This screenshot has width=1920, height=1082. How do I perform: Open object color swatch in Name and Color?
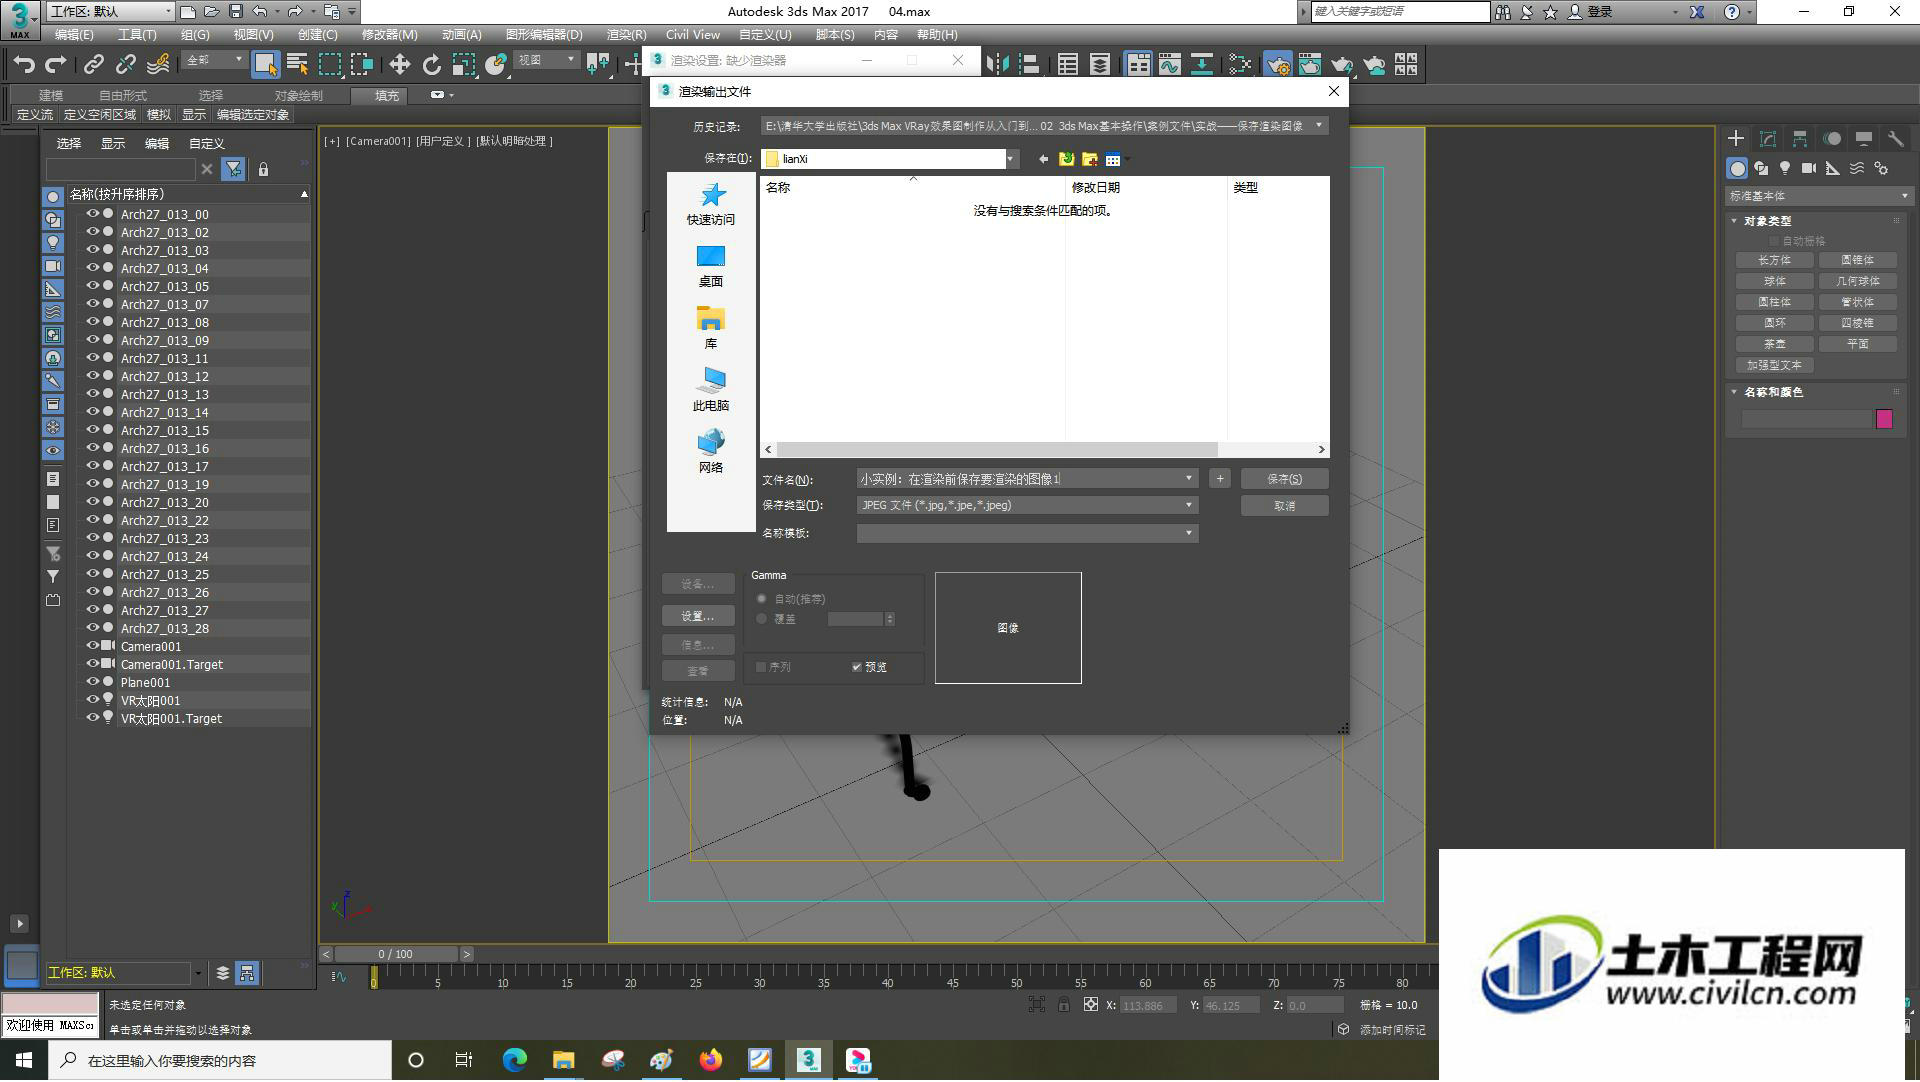coord(1884,419)
